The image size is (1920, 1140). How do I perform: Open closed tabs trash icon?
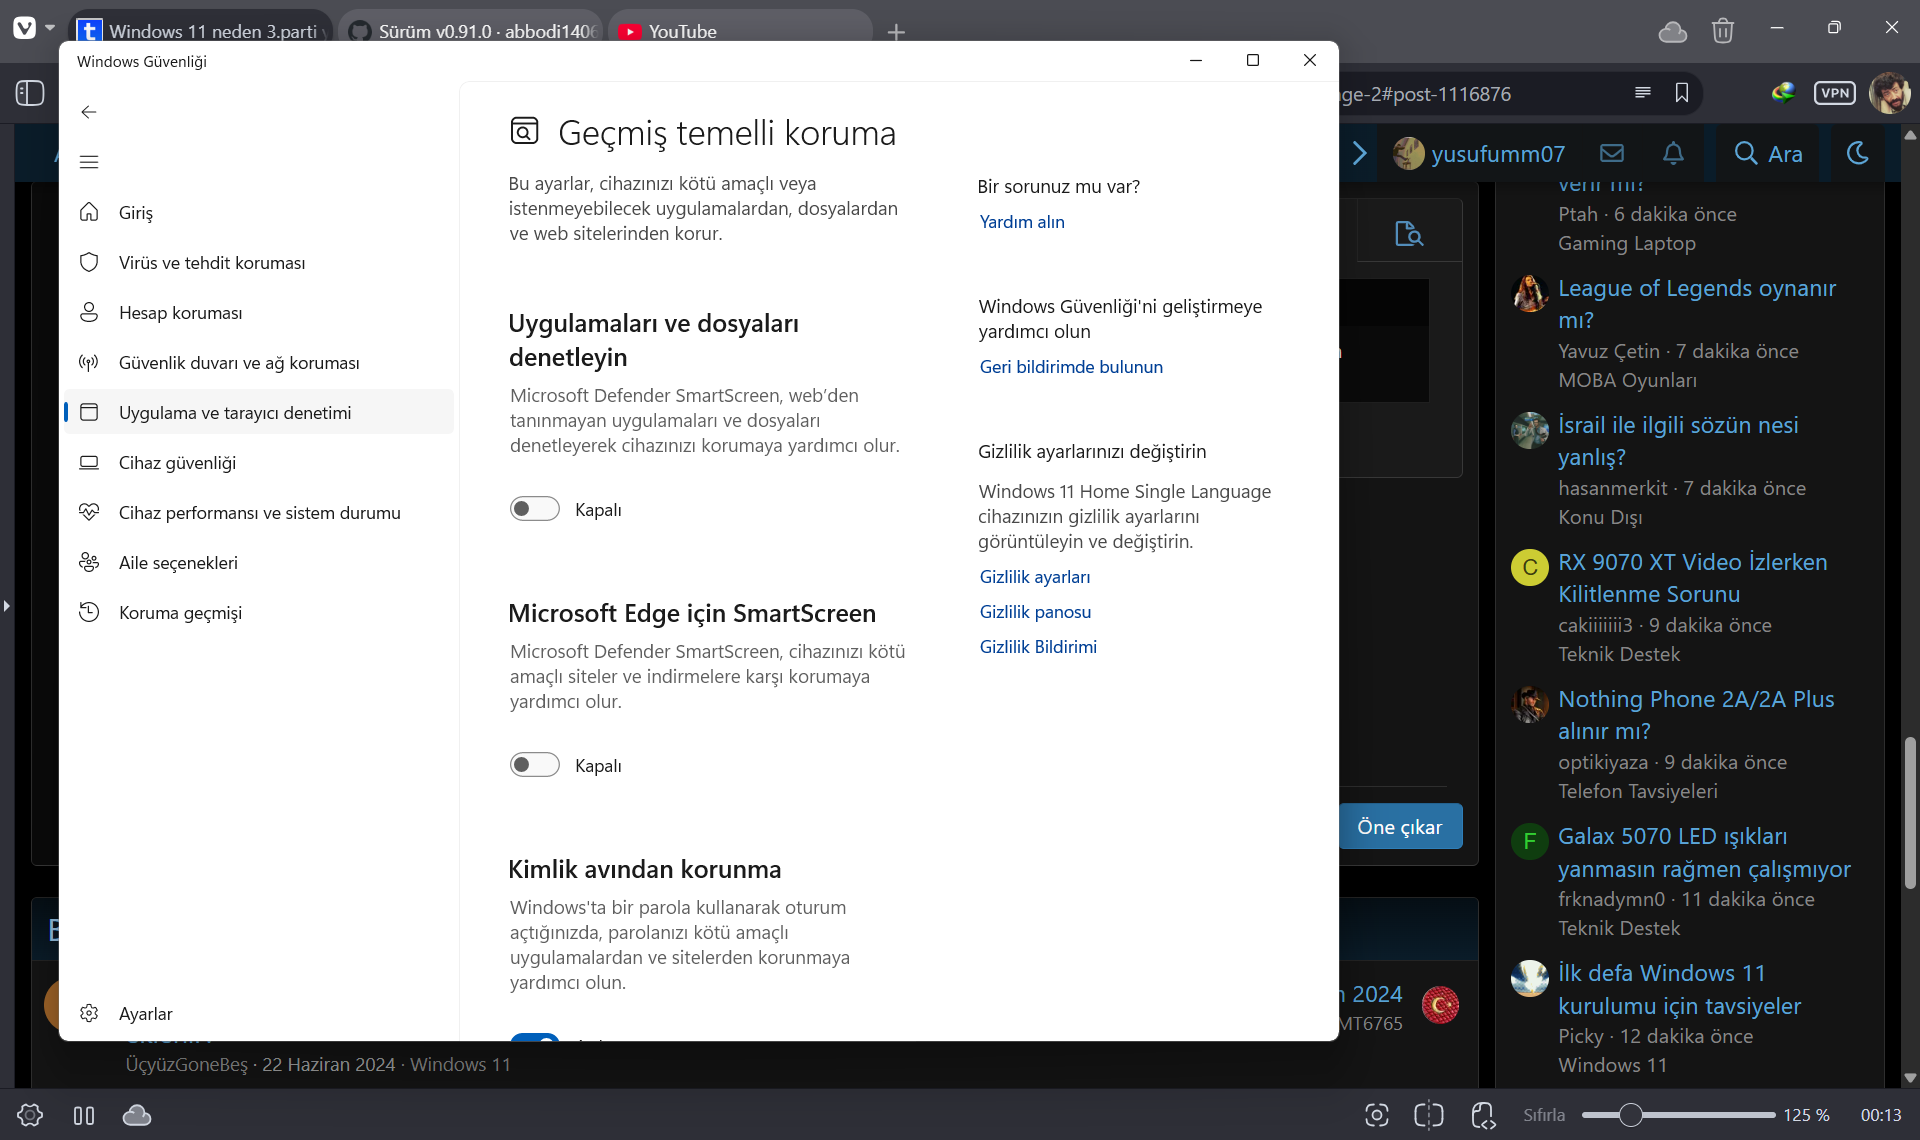tap(1723, 31)
